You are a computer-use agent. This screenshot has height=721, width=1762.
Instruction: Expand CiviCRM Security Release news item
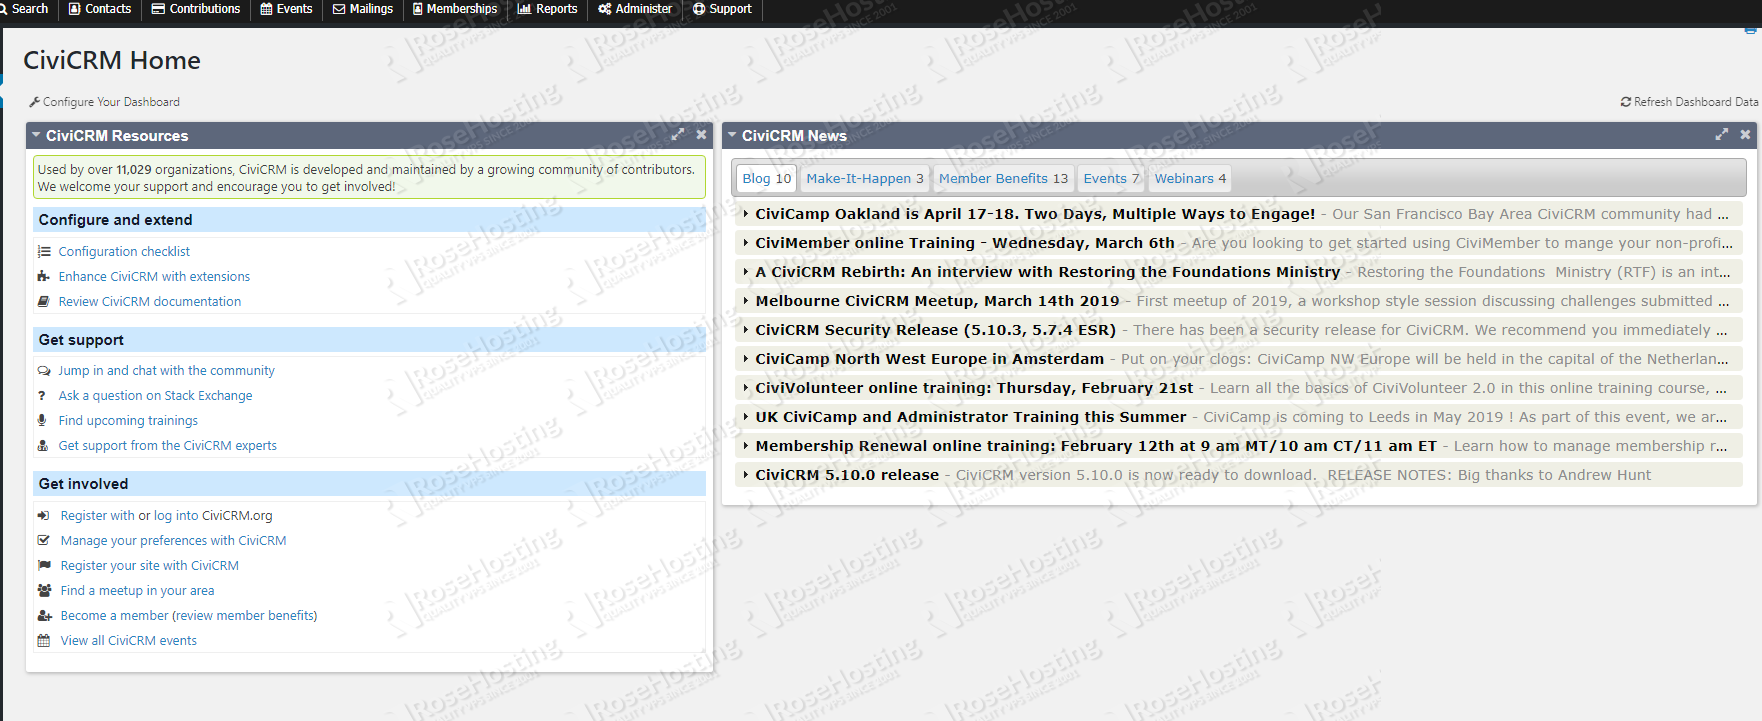(x=1239, y=330)
